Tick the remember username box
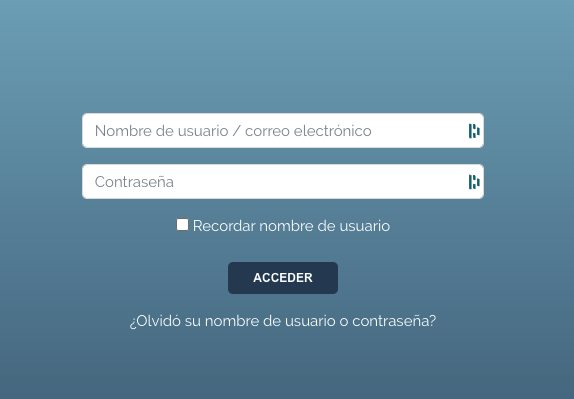Screen dimensions: 574x399 pyautogui.click(x=182, y=225)
